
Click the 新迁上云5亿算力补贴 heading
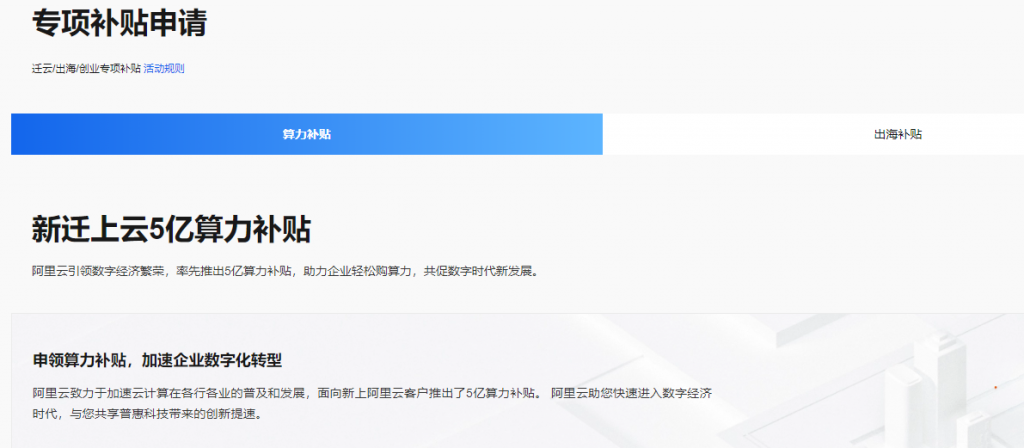(x=171, y=229)
